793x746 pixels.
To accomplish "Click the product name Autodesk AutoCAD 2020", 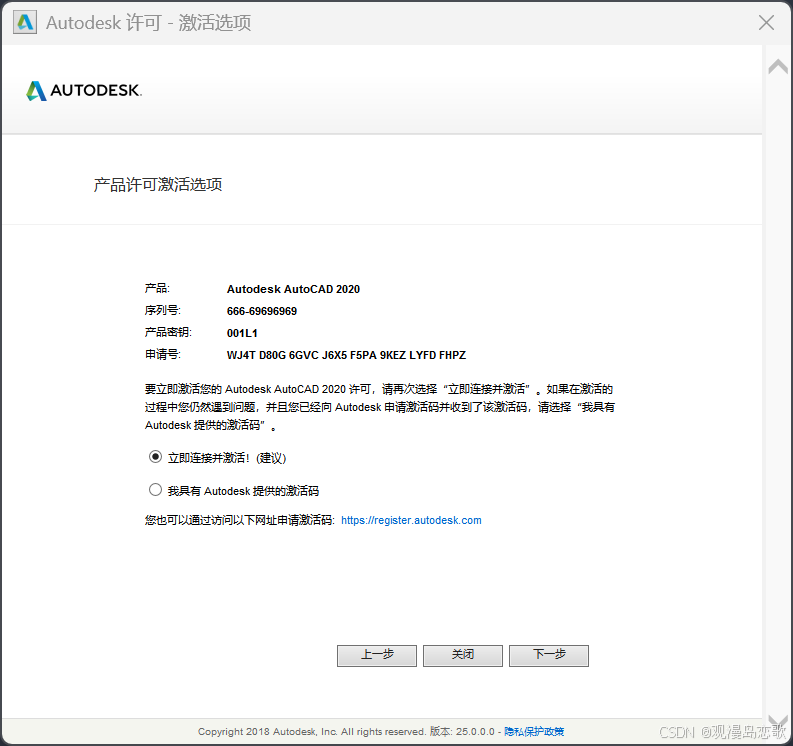I will [293, 289].
